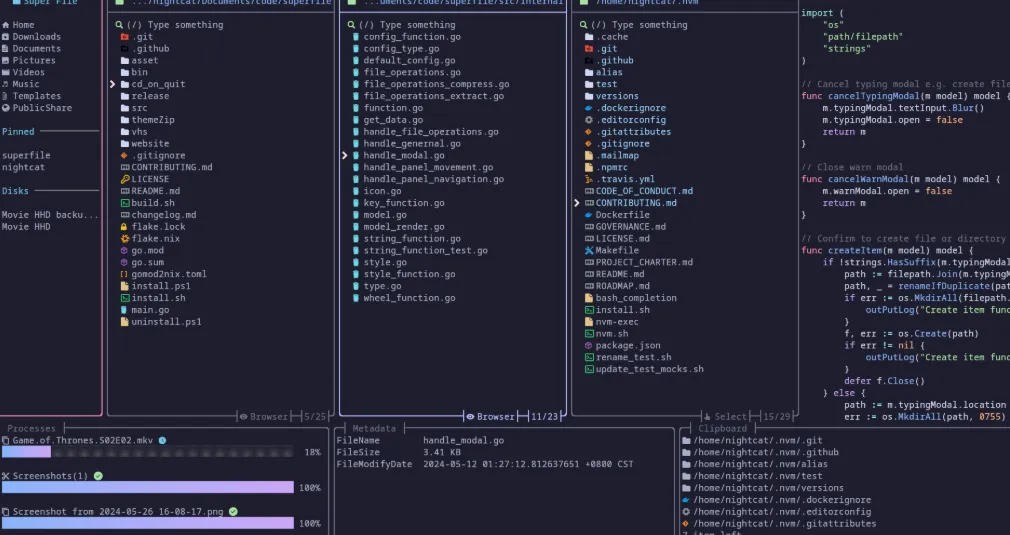Go to Videos in the sidebar
The image size is (1010, 535).
pos(29,72)
